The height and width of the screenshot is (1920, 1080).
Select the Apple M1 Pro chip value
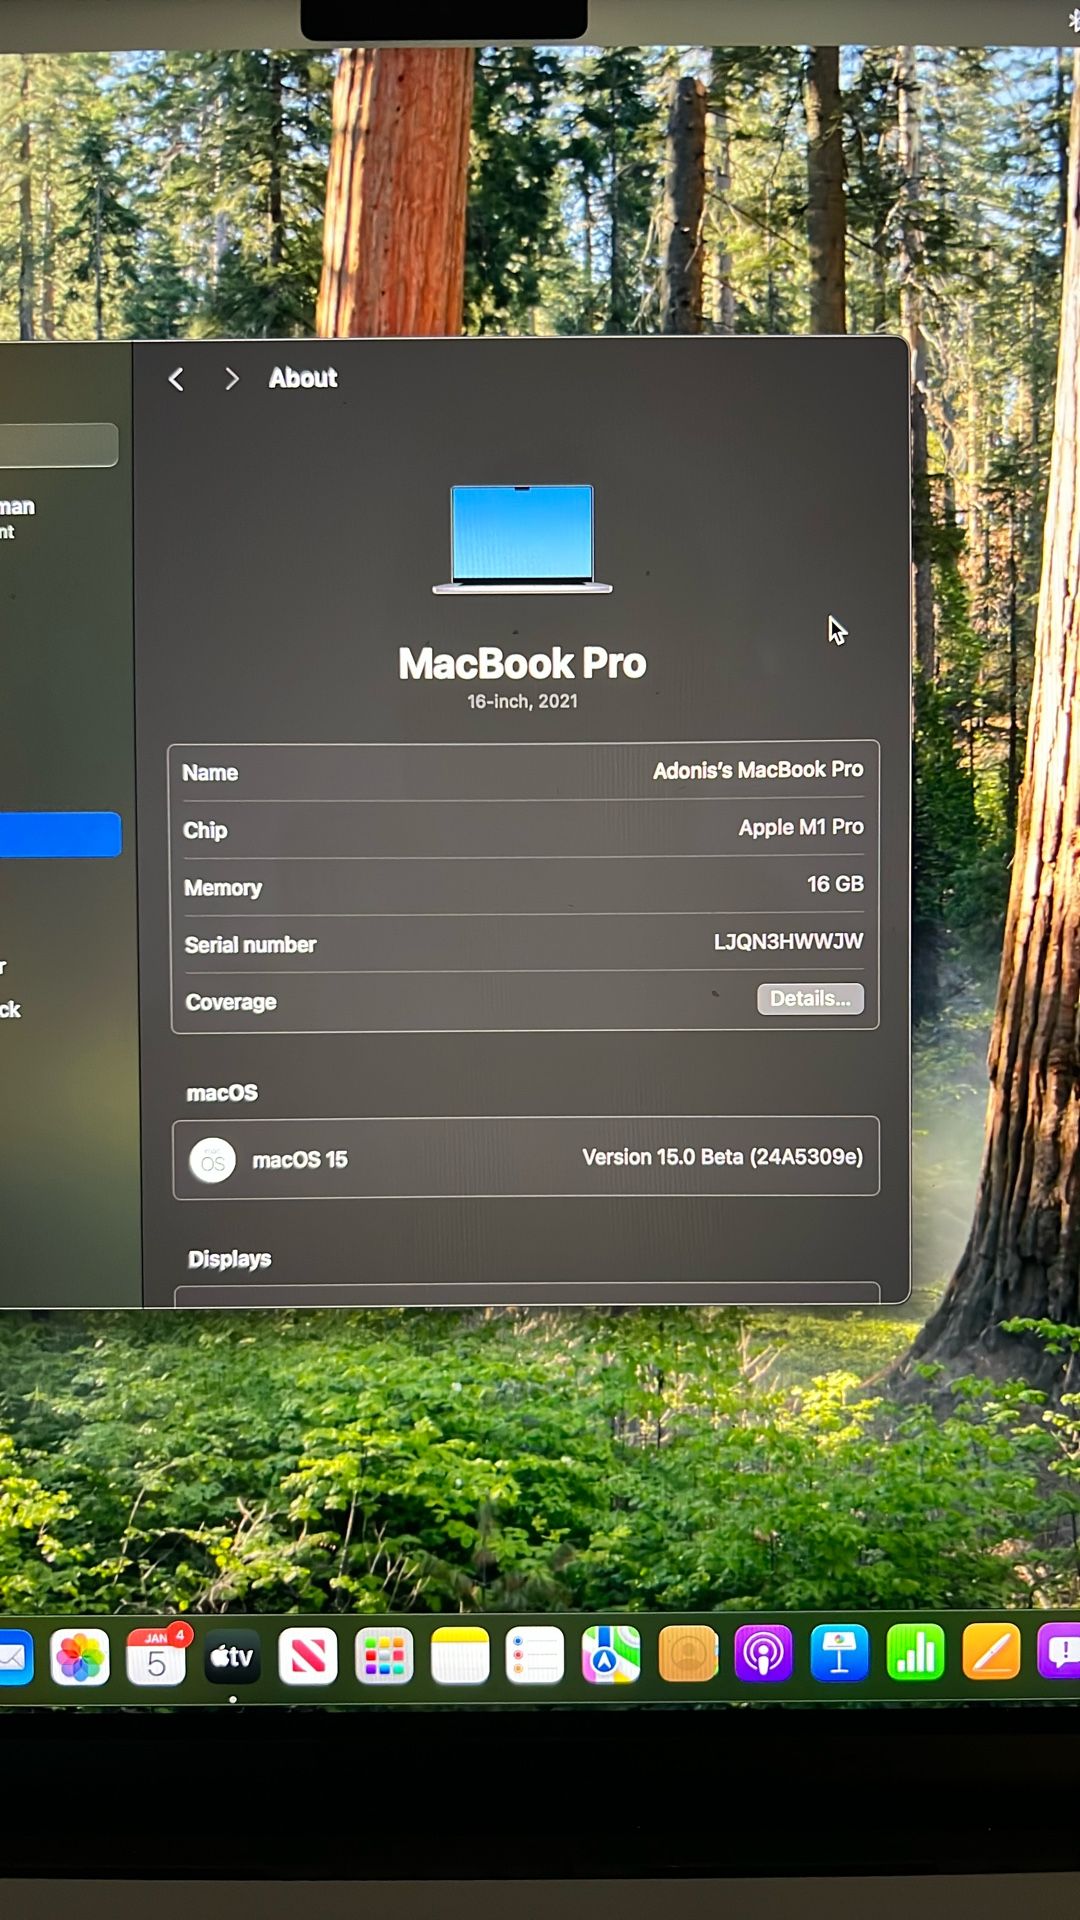pos(801,827)
